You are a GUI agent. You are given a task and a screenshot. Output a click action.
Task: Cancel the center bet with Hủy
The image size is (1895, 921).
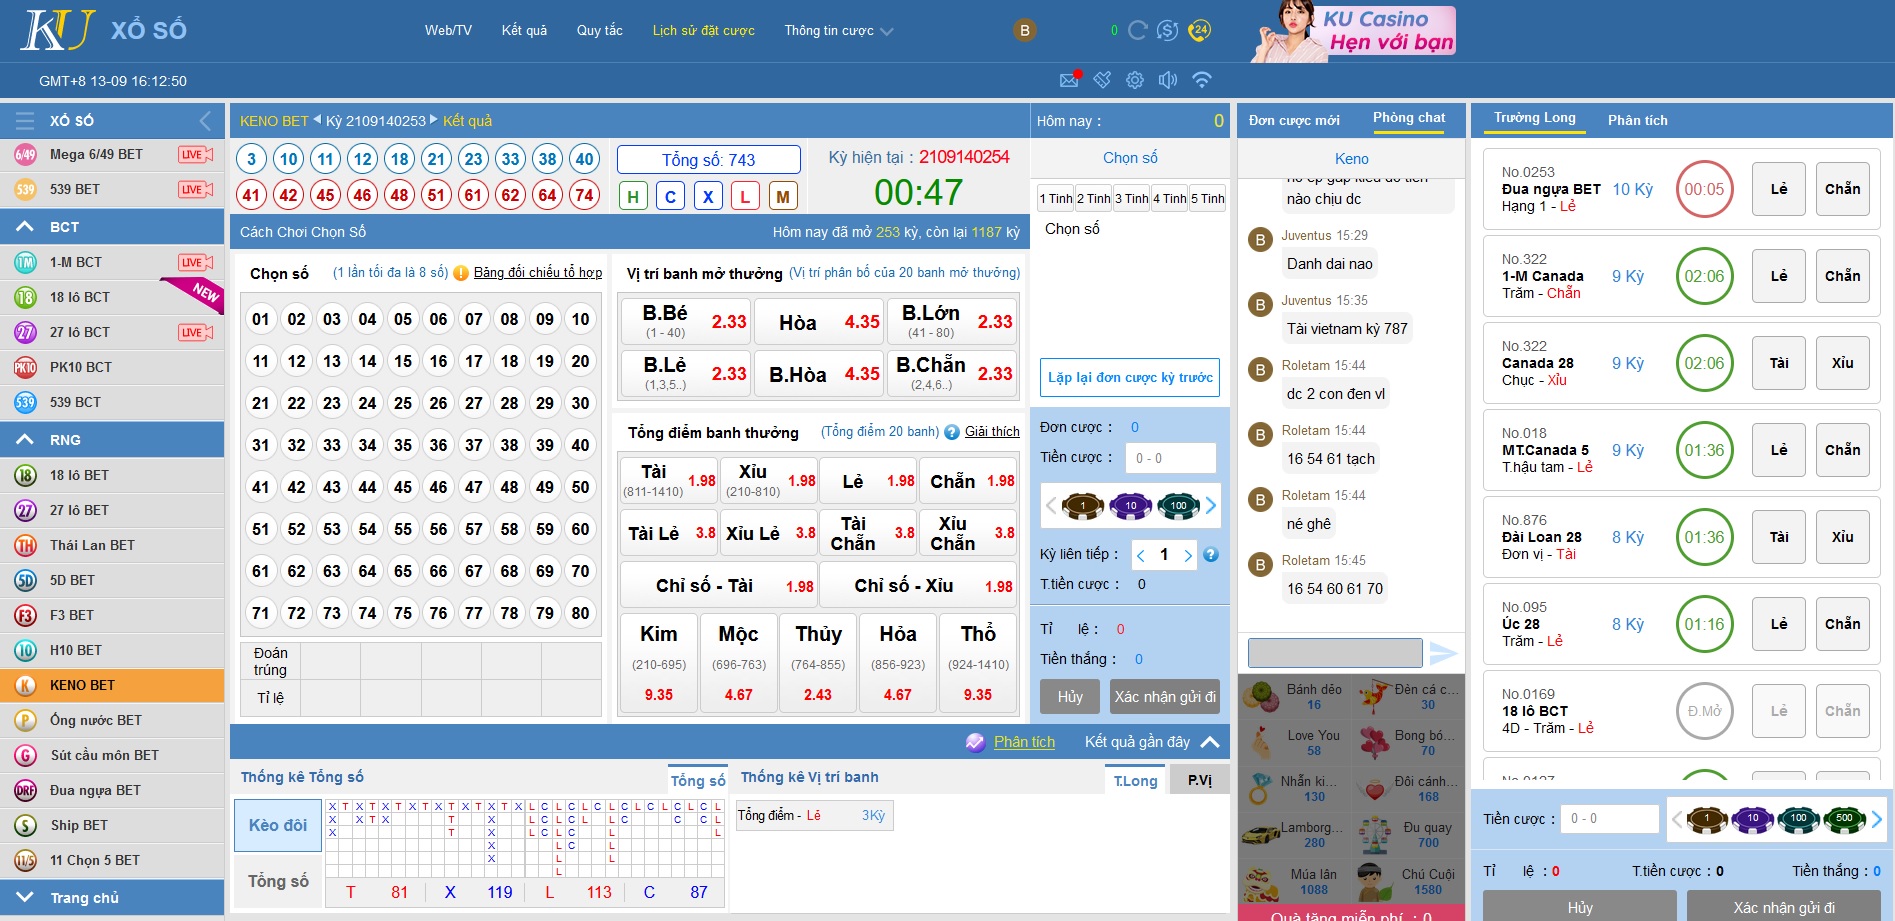[1070, 697]
